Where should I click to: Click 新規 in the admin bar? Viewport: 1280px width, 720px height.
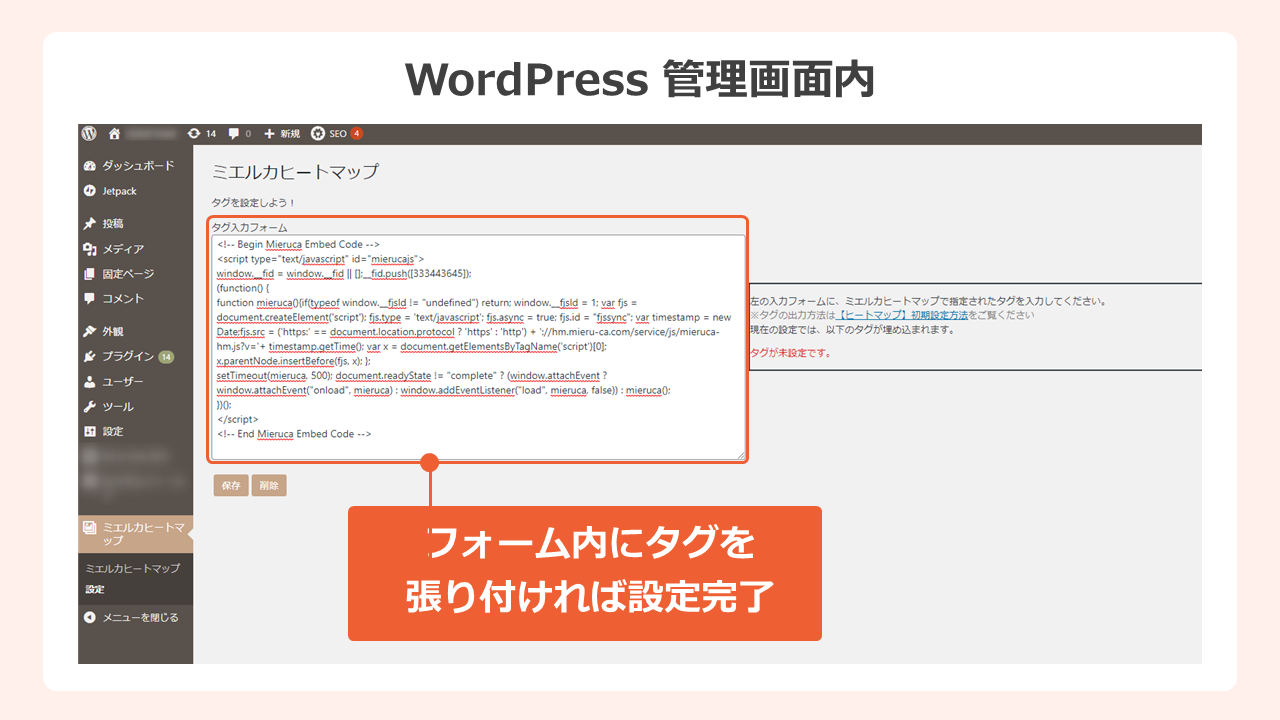click(290, 133)
